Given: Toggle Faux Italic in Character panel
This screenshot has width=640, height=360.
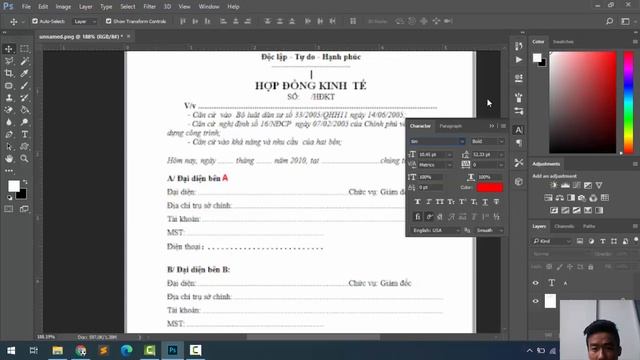Looking at the screenshot, I should click(429, 202).
